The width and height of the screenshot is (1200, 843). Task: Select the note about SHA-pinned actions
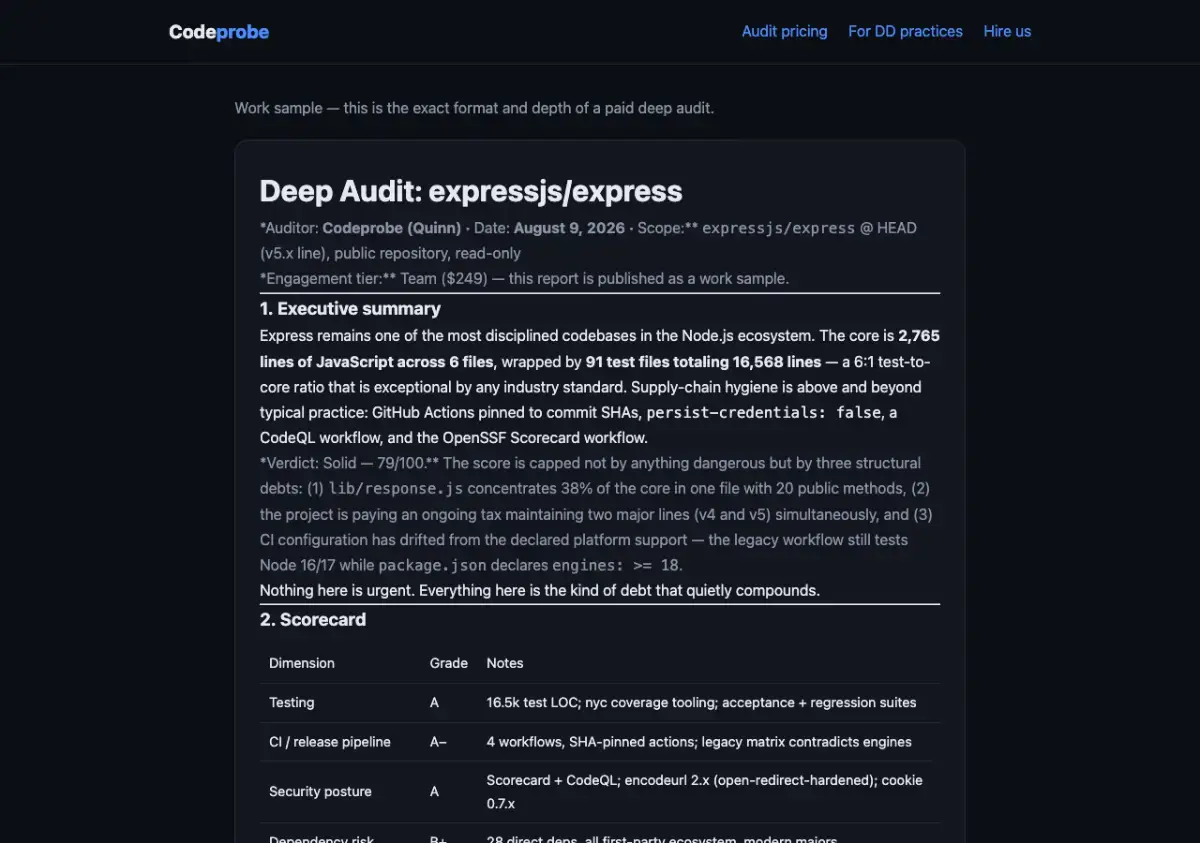(699, 742)
